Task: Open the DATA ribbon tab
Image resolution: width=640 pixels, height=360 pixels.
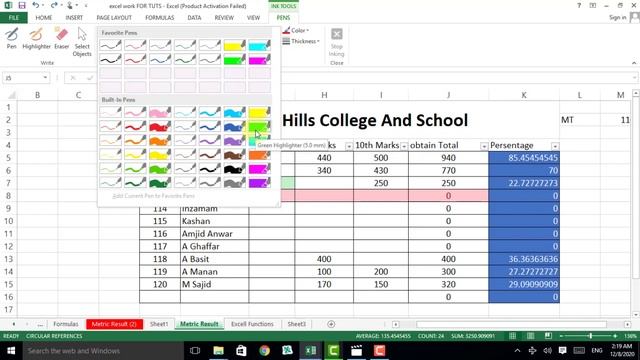Action: pos(194,18)
